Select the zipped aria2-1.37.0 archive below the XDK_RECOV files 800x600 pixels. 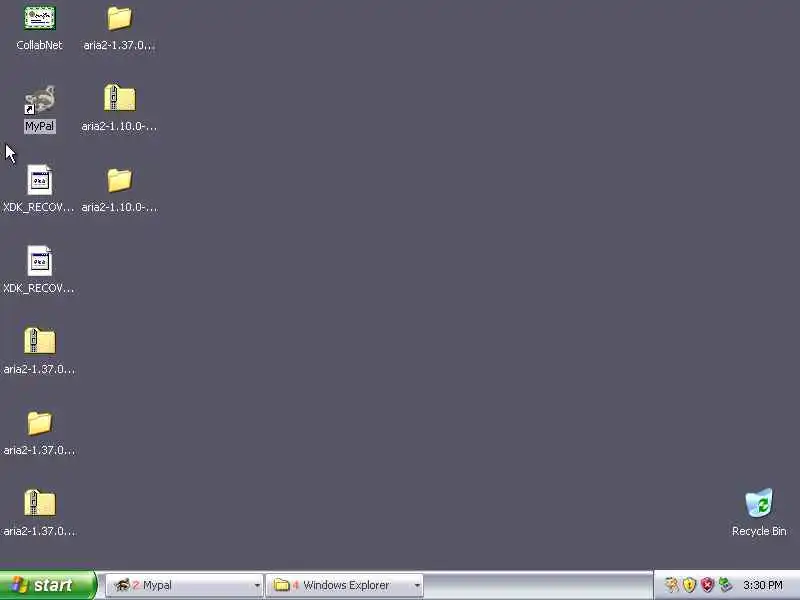39,352
